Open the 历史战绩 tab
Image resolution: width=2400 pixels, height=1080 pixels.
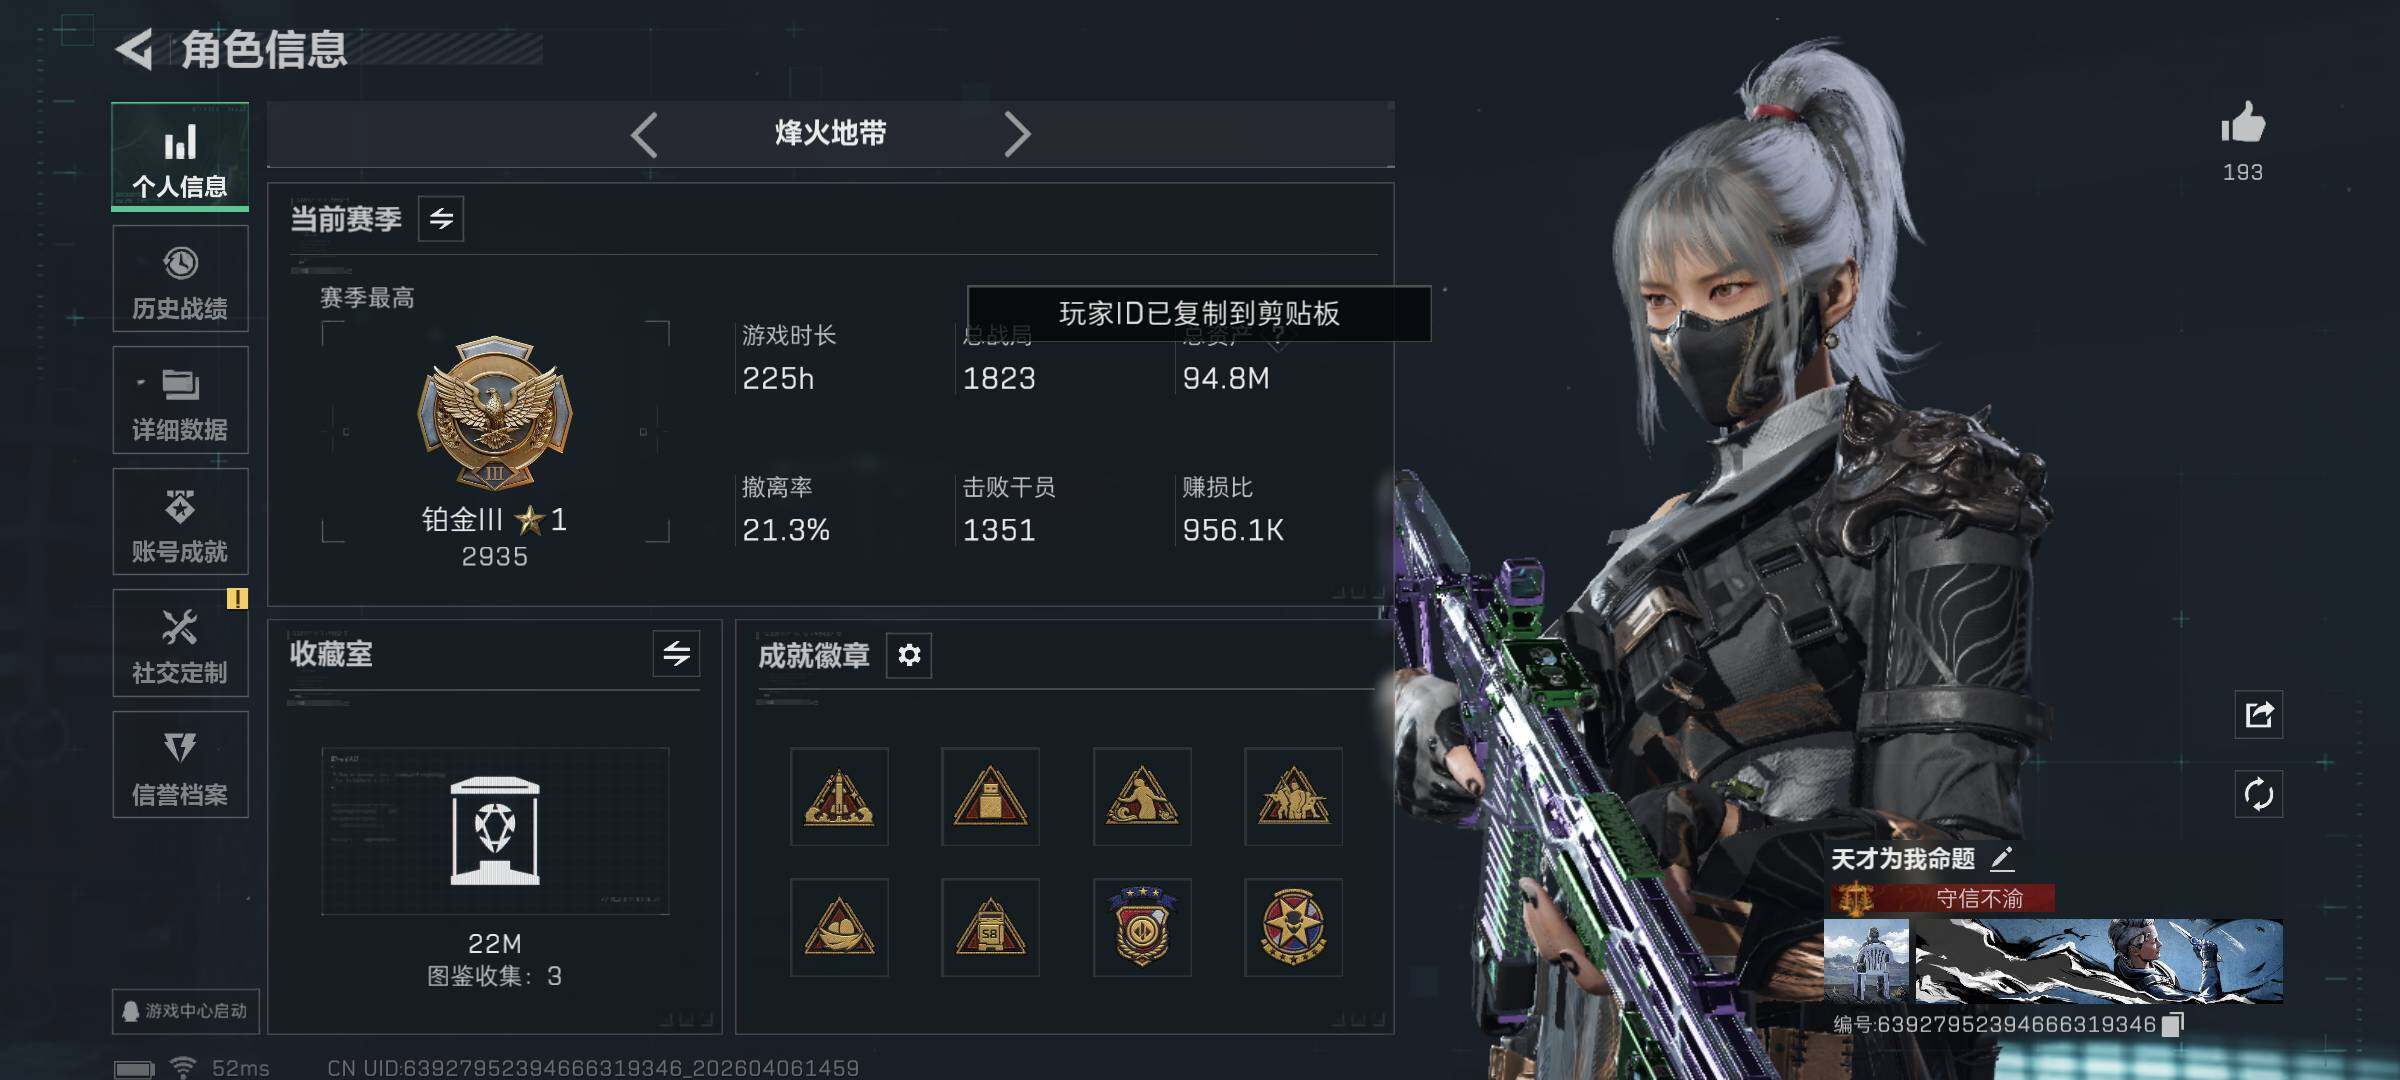(180, 279)
